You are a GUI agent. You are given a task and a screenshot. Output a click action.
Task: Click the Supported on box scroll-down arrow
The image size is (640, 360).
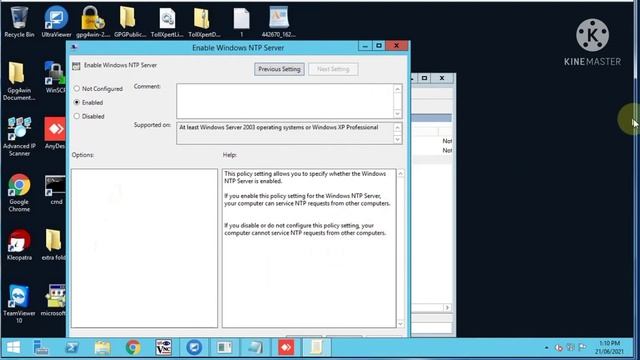(398, 140)
